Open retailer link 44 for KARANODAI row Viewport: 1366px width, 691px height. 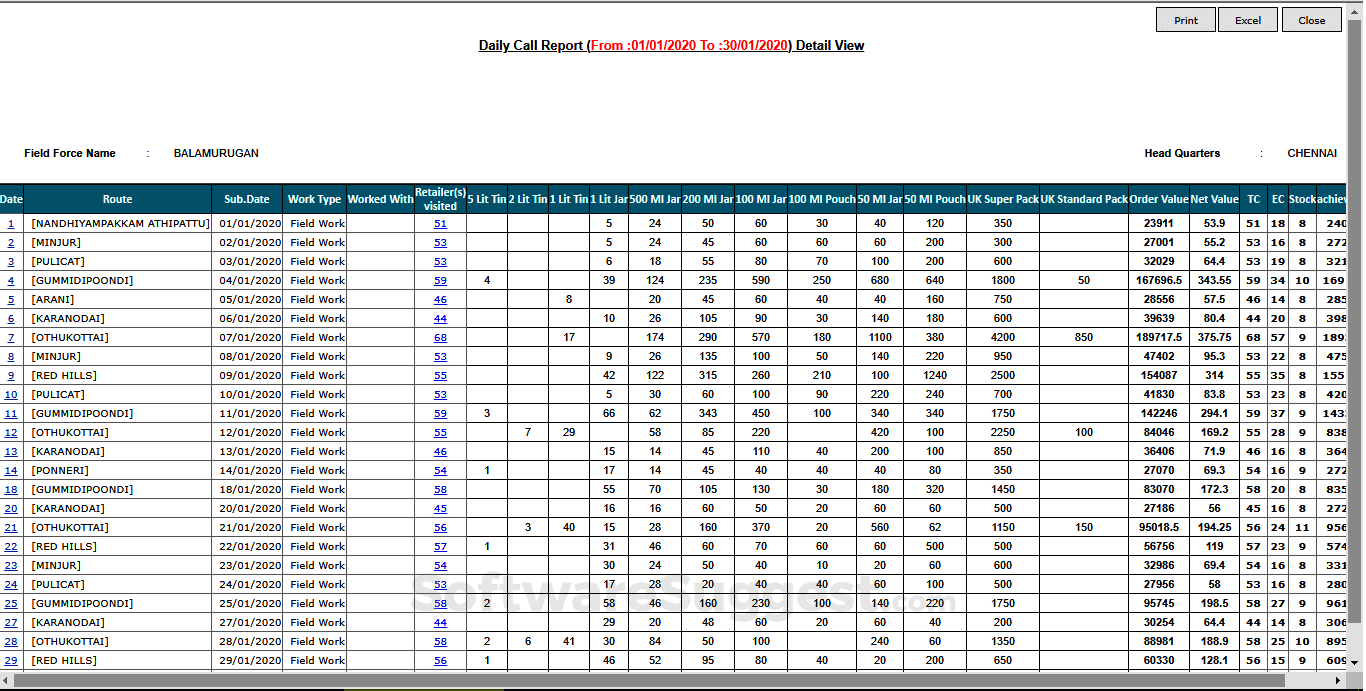[440, 318]
